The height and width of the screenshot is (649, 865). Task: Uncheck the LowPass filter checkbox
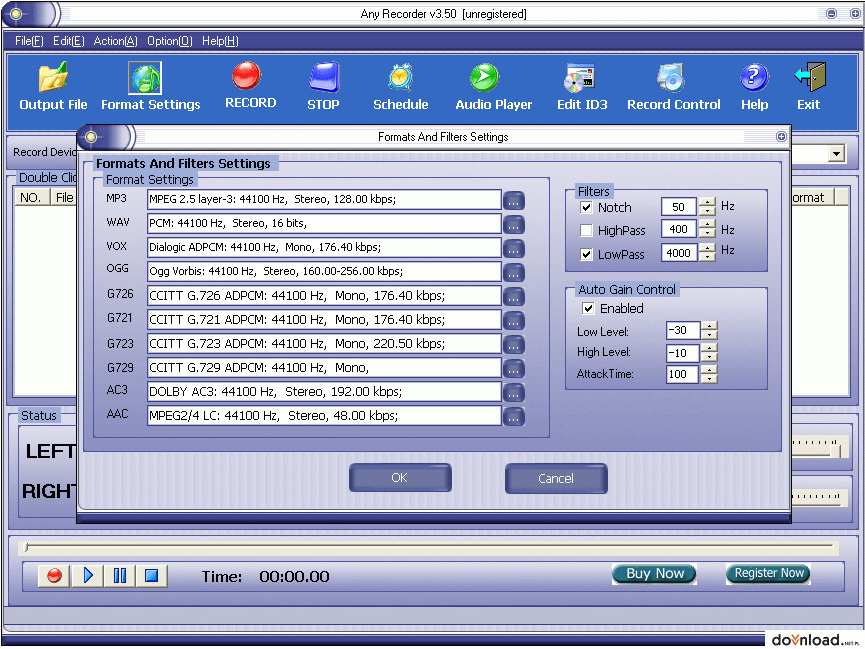pos(586,254)
